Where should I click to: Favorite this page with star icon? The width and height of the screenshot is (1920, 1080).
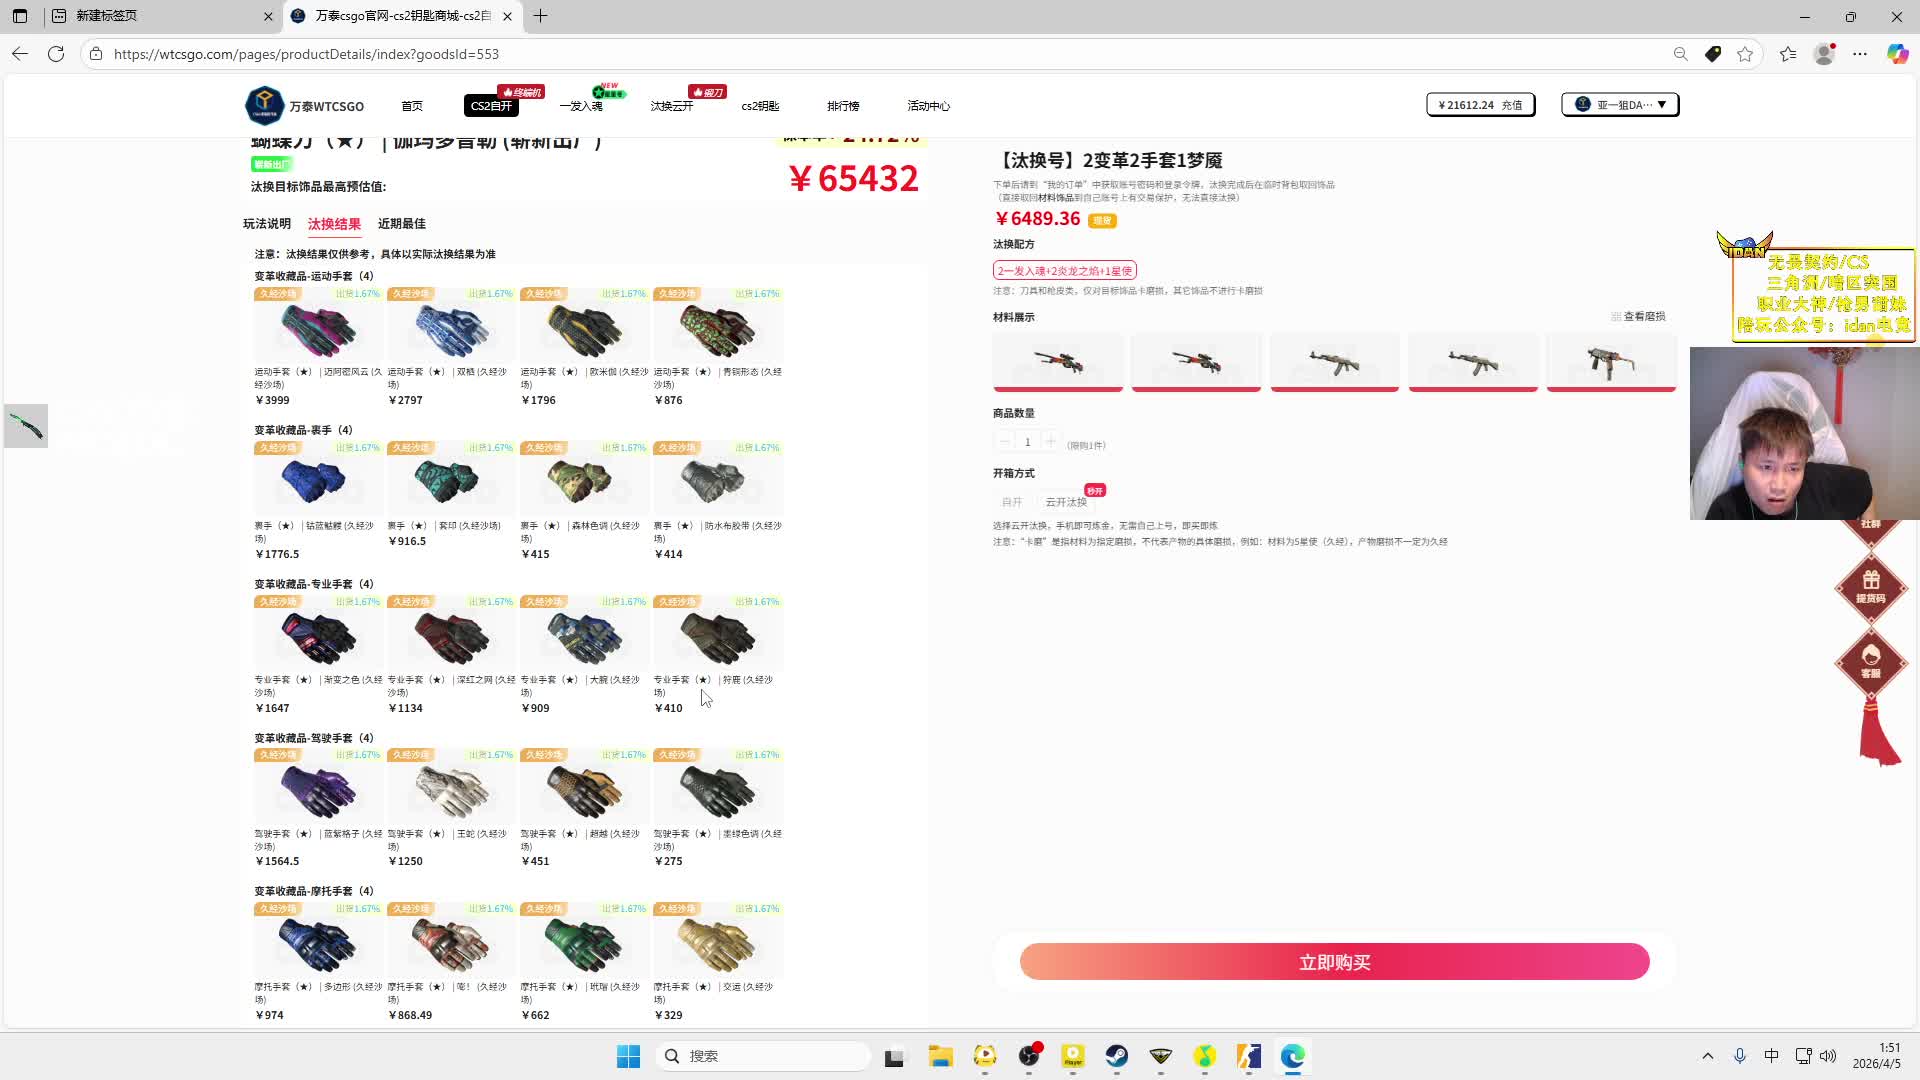[x=1745, y=54]
